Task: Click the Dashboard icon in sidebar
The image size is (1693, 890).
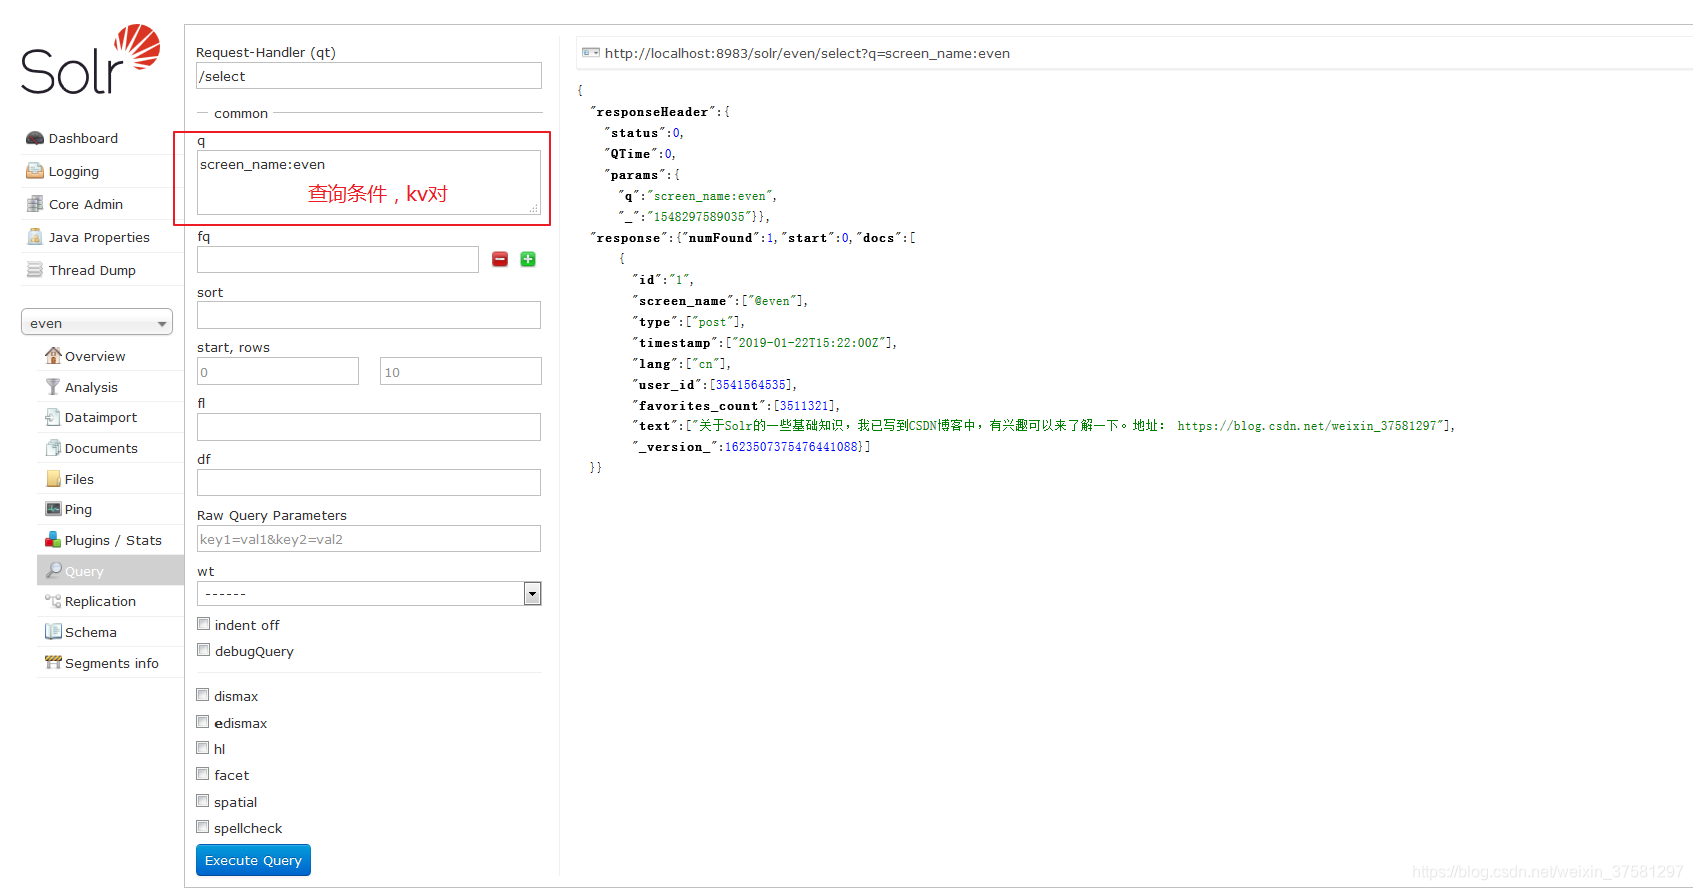Action: coord(35,138)
